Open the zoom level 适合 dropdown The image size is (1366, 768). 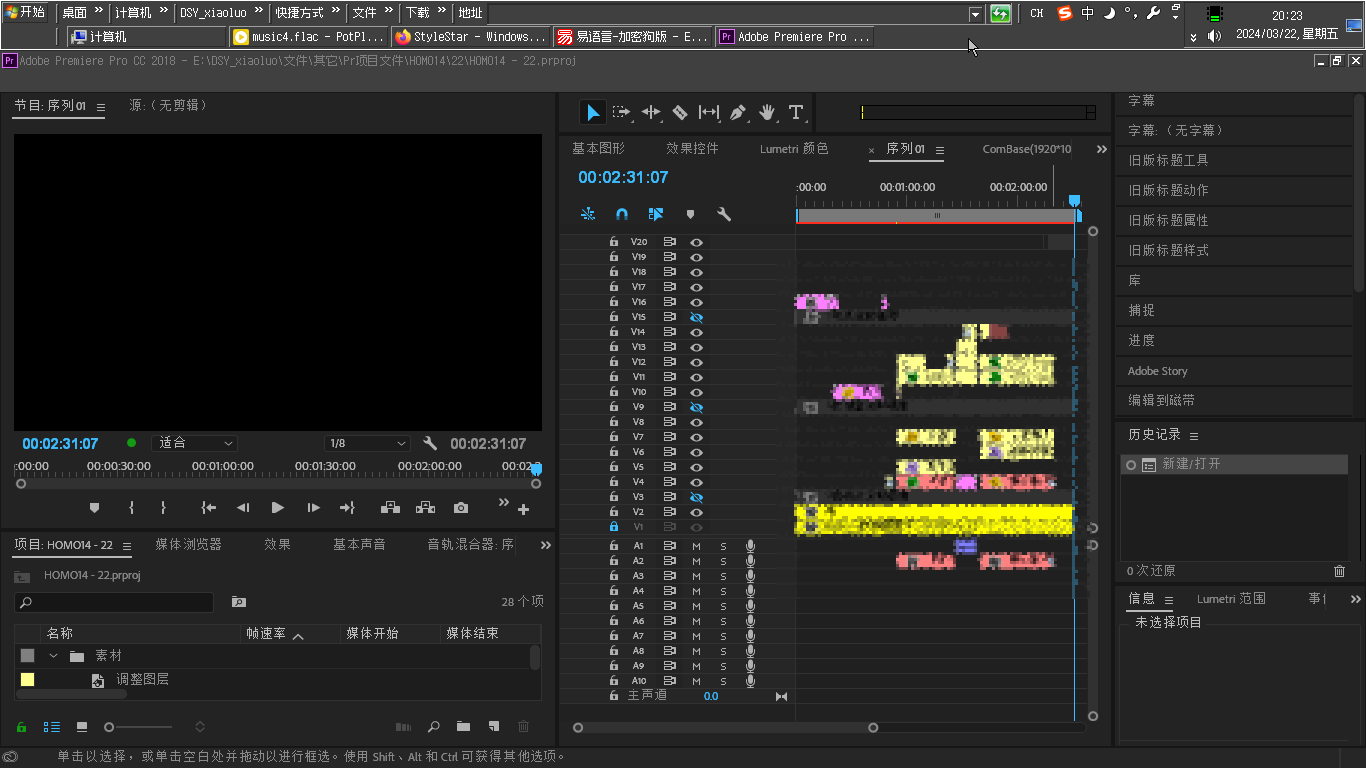pyautogui.click(x=194, y=443)
